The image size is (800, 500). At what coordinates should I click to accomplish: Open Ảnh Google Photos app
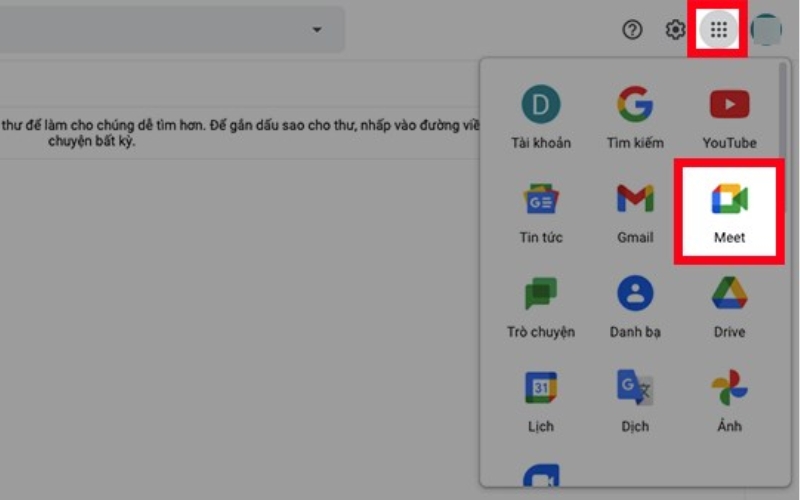730,401
